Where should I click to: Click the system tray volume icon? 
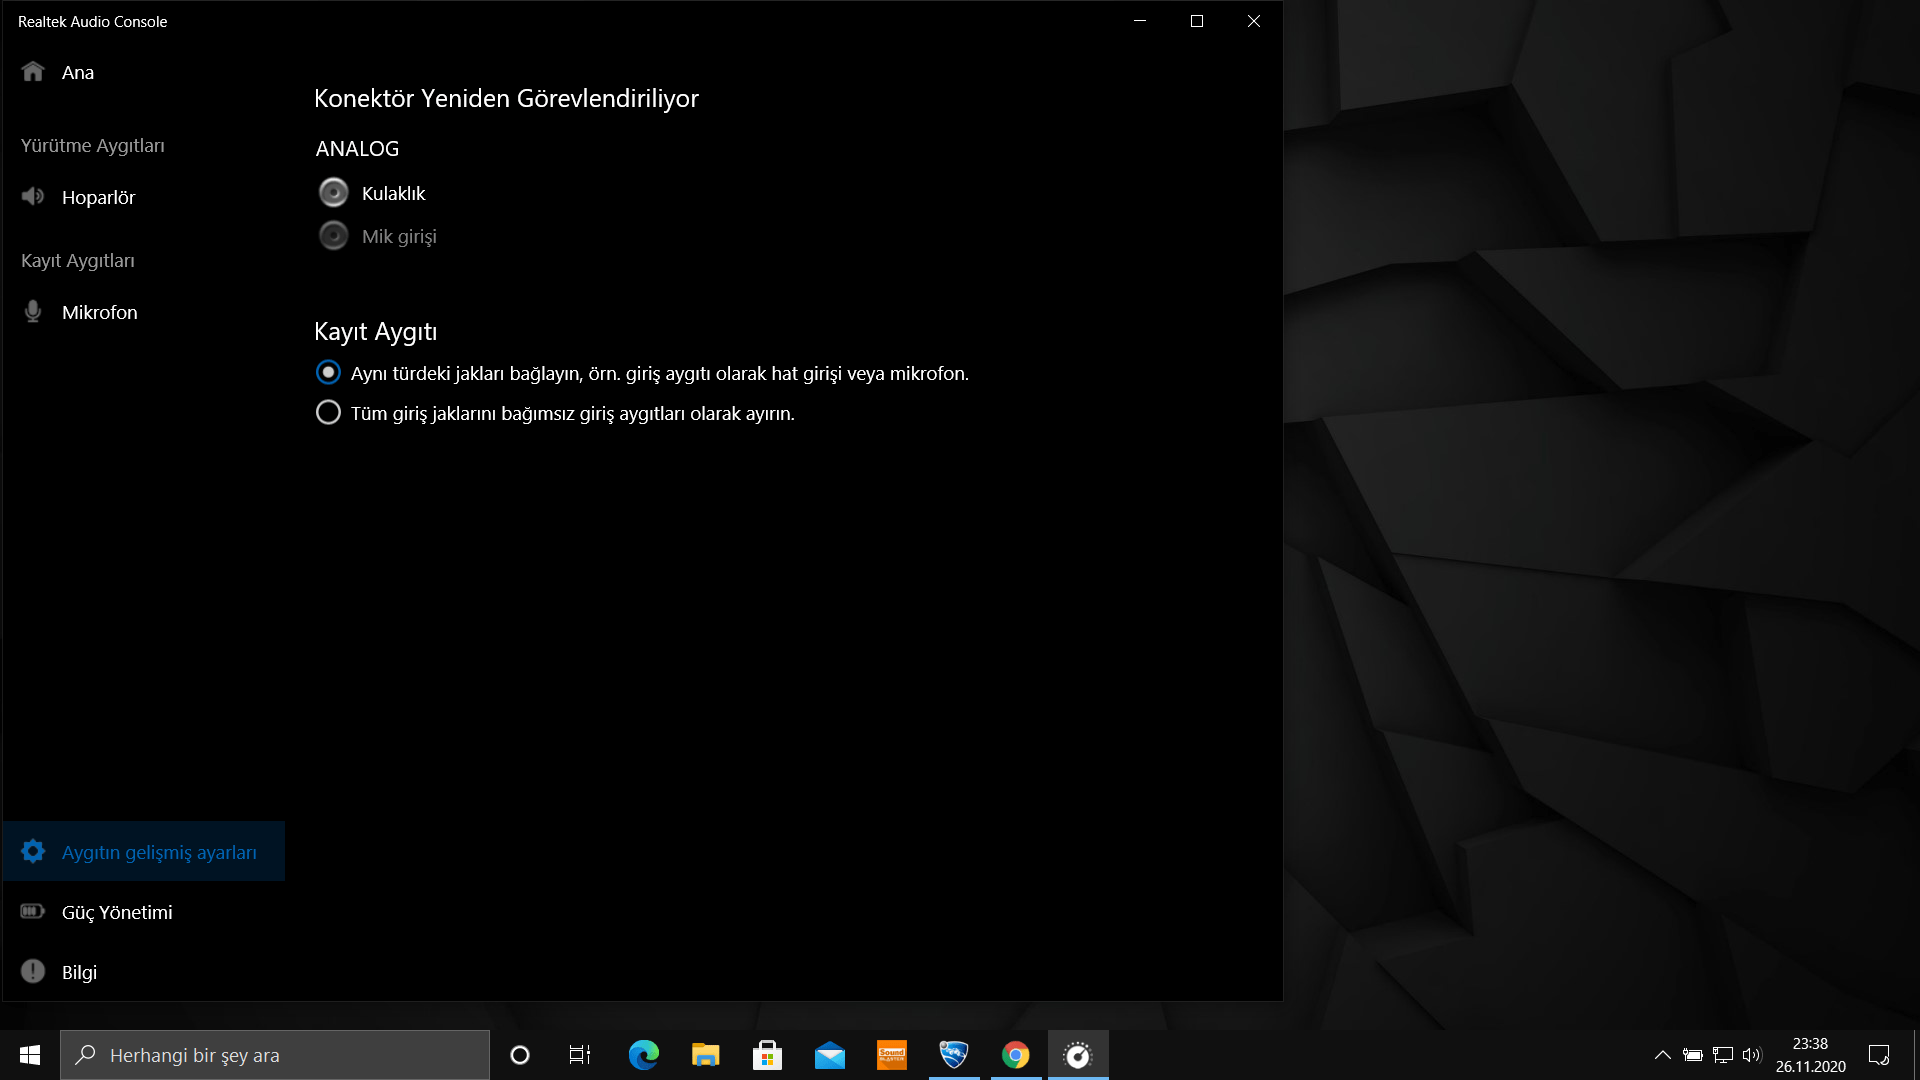(1751, 1055)
